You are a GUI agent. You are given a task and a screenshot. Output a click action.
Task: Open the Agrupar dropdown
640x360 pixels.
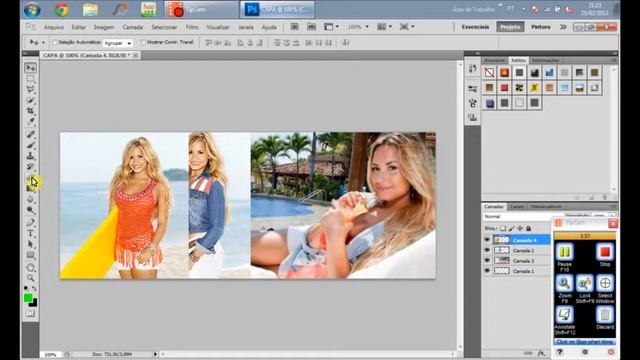coord(118,43)
